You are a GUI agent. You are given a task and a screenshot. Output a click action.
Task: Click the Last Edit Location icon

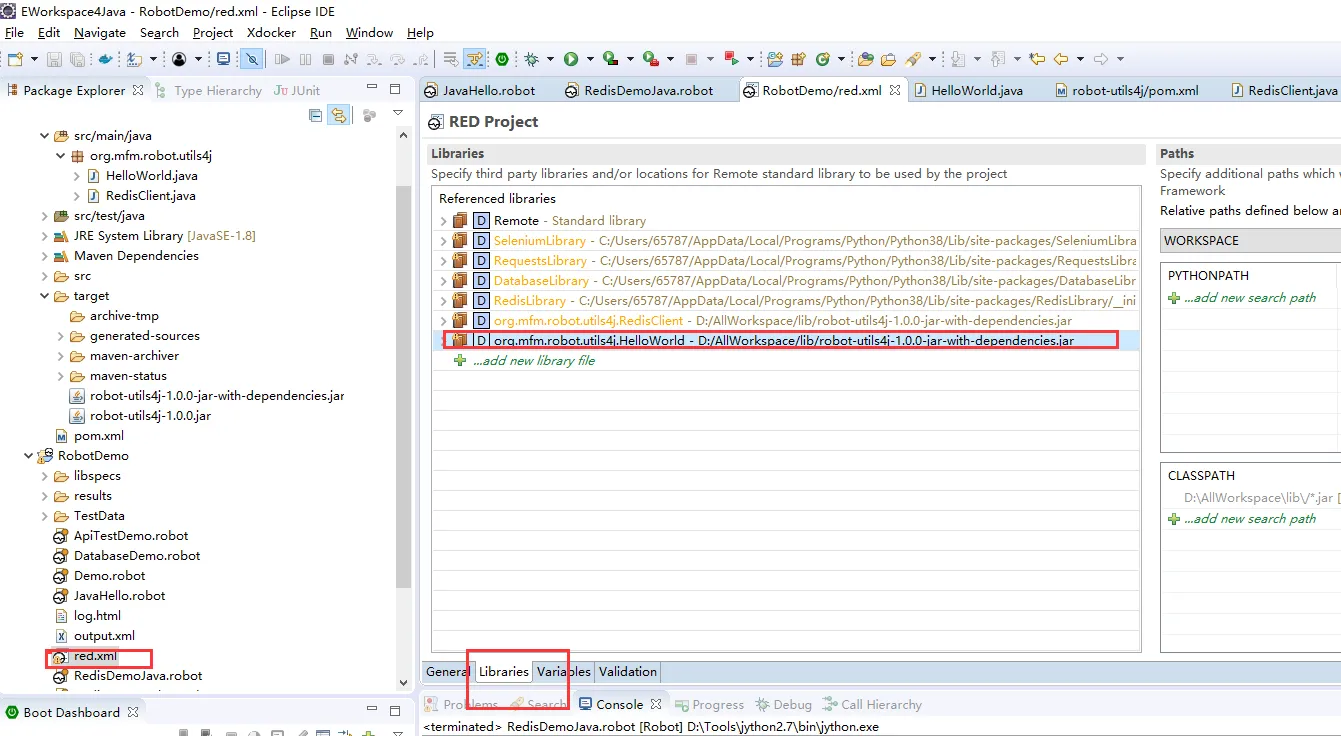tap(1037, 59)
